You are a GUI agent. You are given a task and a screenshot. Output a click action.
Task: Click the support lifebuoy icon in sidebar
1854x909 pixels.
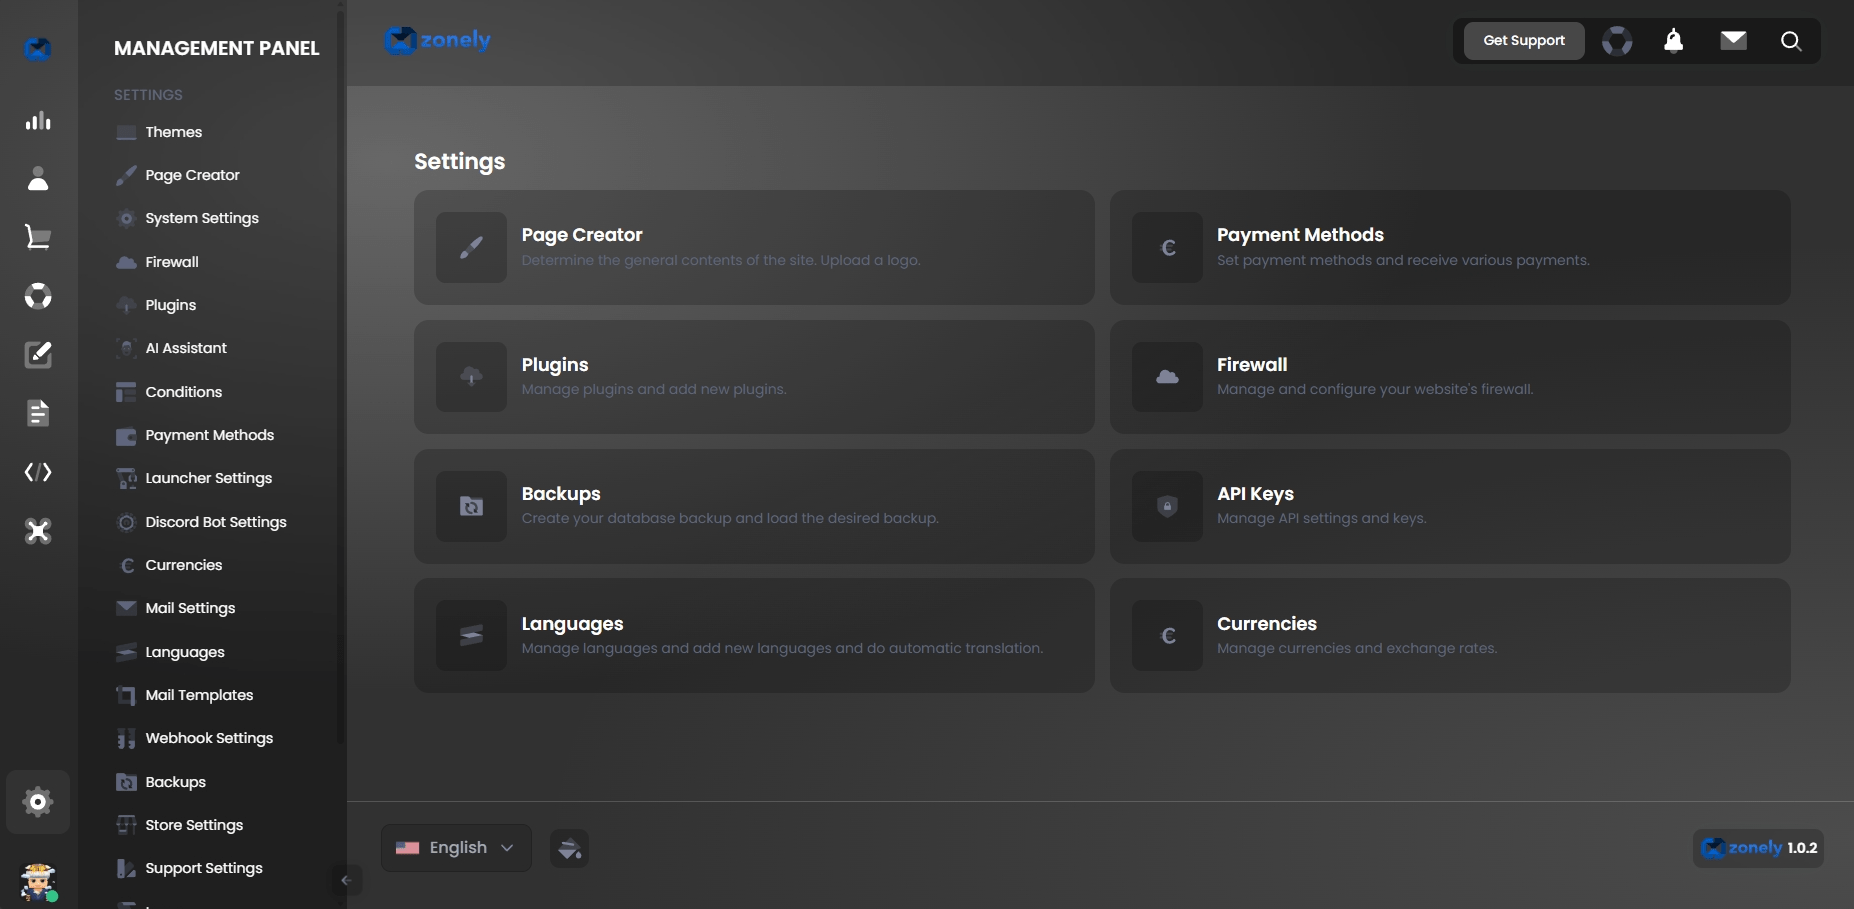[x=38, y=296]
